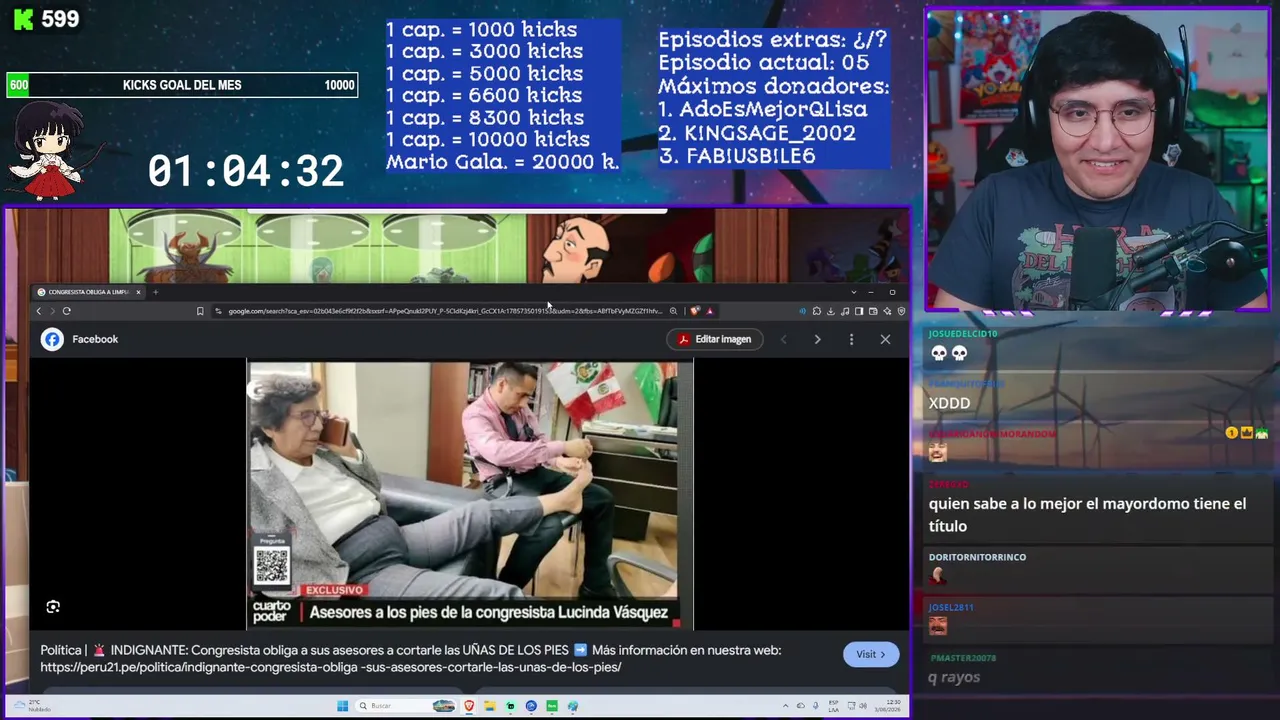Click the google.com address bar URL
The height and width of the screenshot is (720, 1280).
[445, 311]
